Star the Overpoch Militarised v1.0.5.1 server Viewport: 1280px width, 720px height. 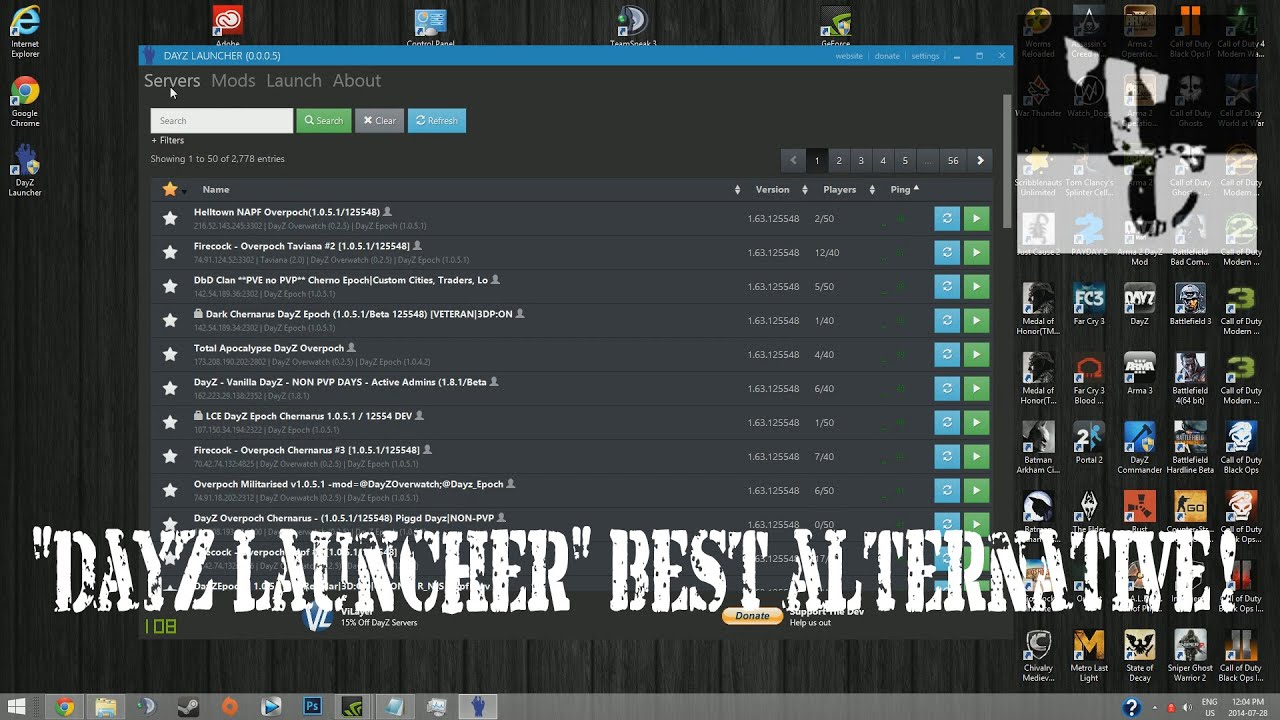pos(170,490)
